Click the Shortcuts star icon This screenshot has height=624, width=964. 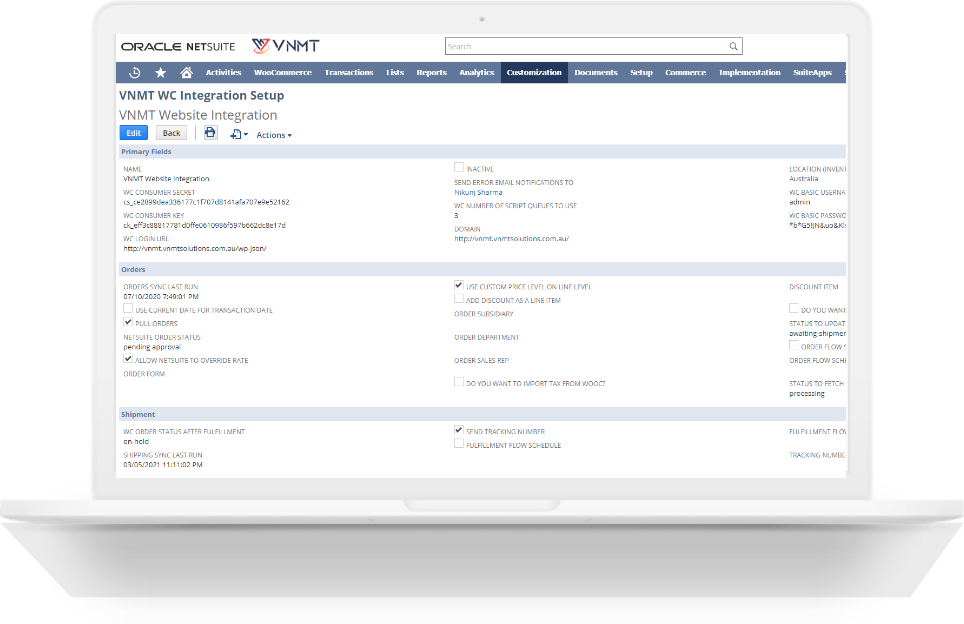160,72
